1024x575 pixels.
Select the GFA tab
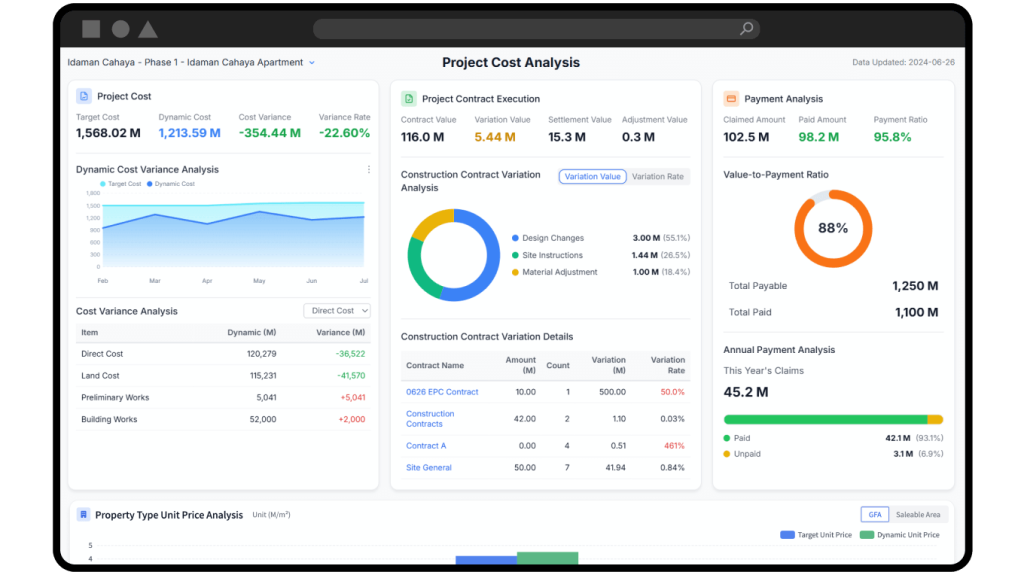pyautogui.click(x=874, y=515)
